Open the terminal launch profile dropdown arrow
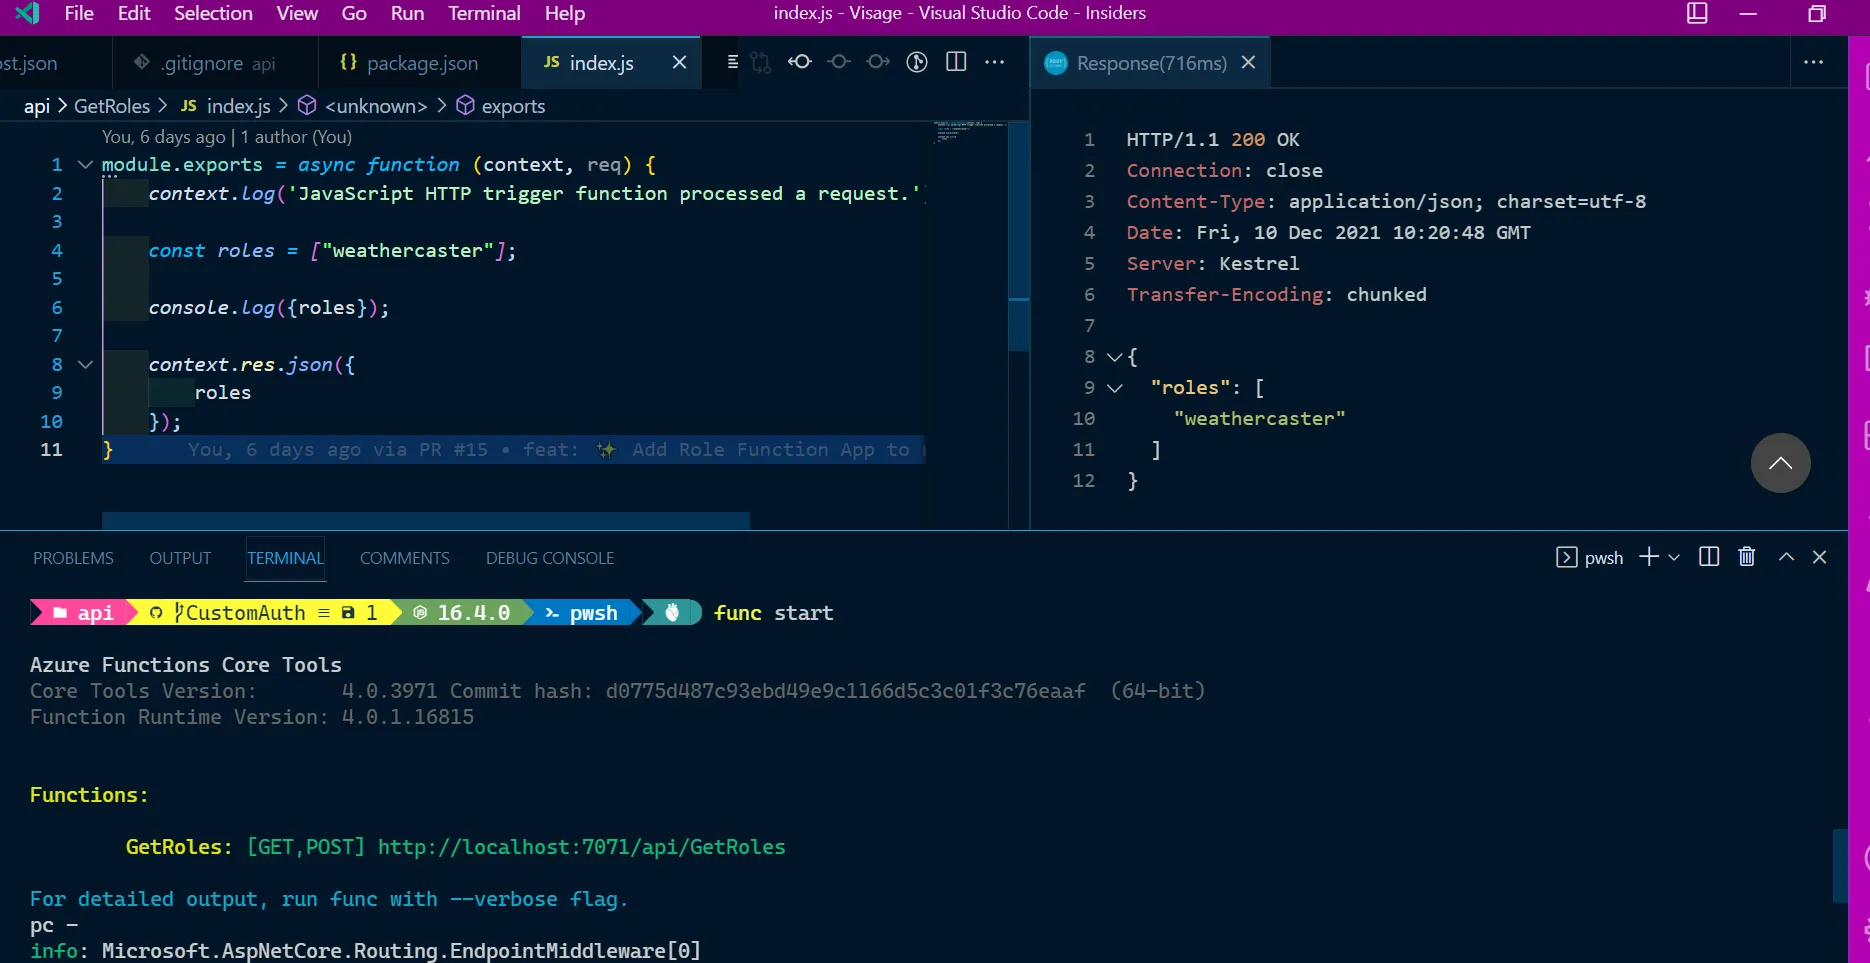The width and height of the screenshot is (1870, 963). [x=1674, y=558]
